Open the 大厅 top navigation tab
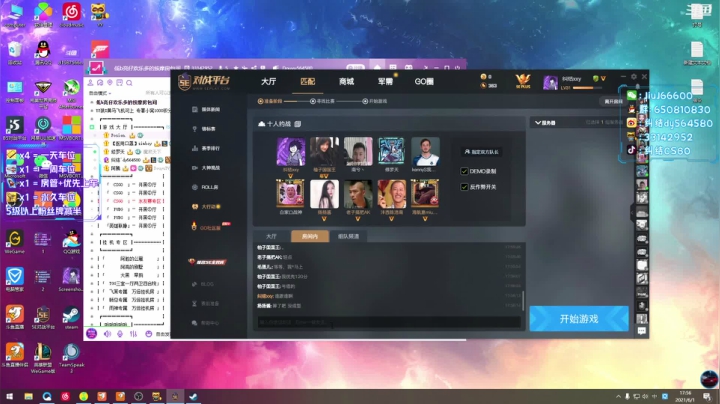The width and height of the screenshot is (720, 404). click(x=269, y=82)
